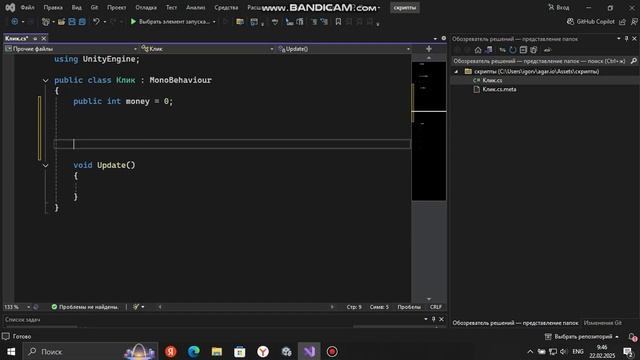Open the Yandex app from the taskbar

(171, 351)
